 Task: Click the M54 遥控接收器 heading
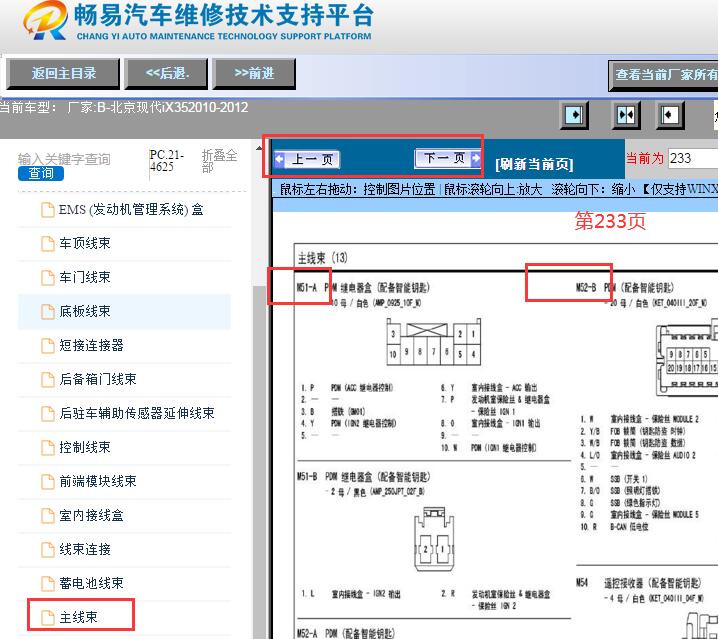[x=638, y=583]
